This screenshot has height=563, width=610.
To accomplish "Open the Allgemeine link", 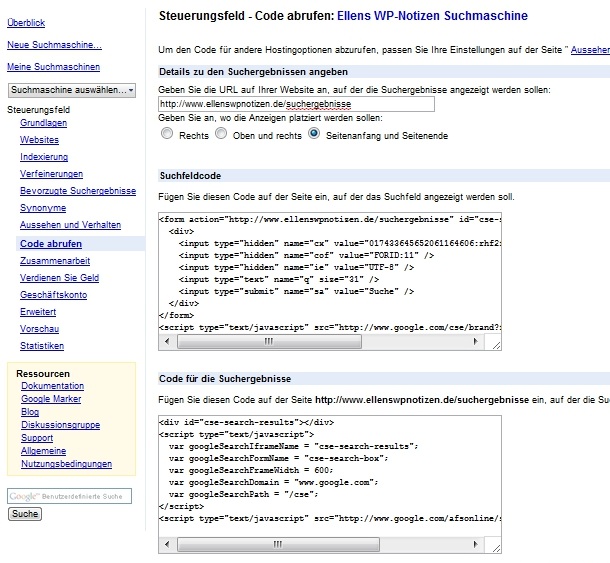I will 44,451.
